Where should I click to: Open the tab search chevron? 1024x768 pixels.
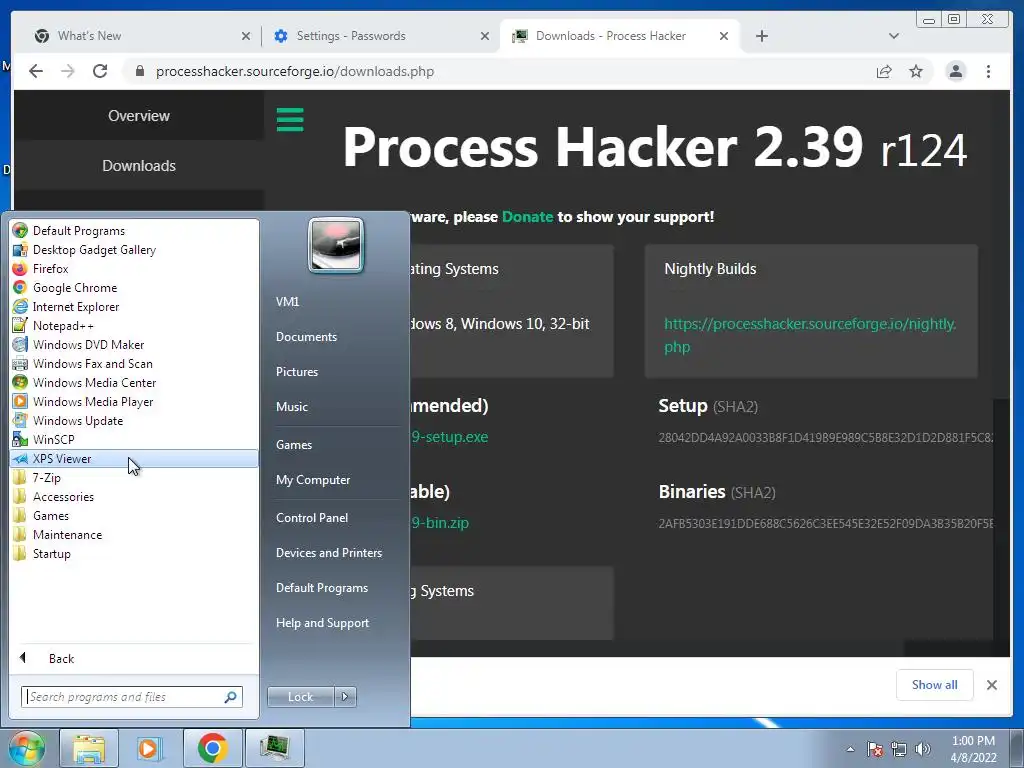pyautogui.click(x=894, y=36)
